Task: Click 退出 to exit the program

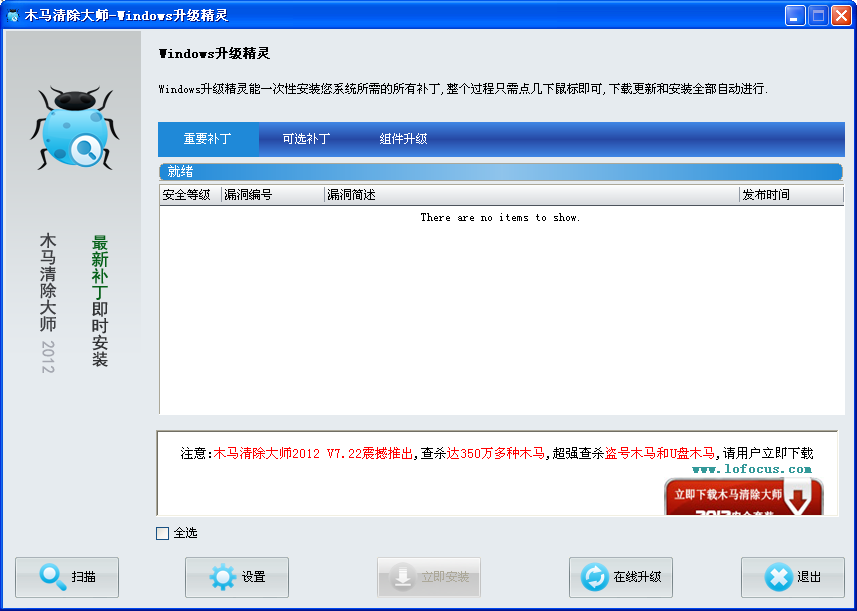Action: (793, 577)
